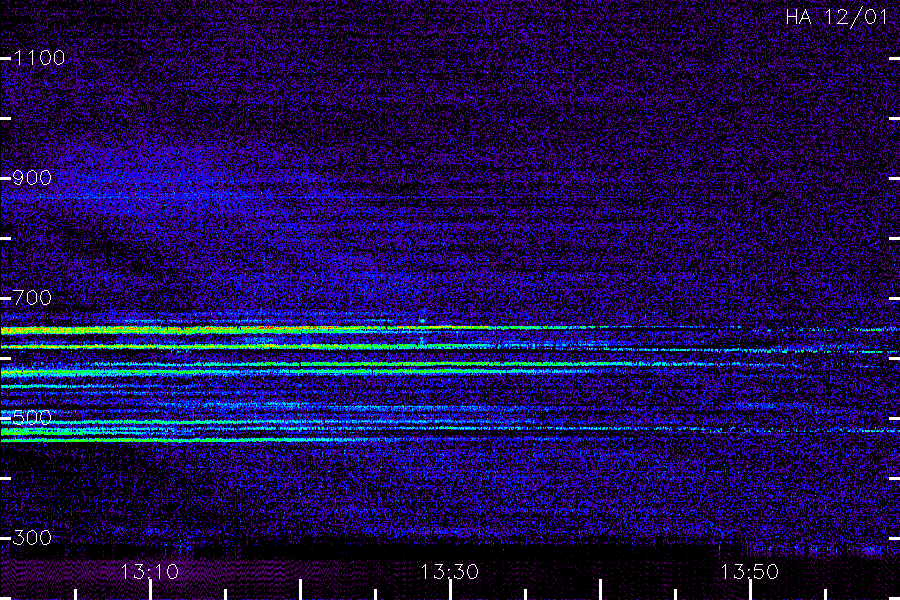Click the HA 12/01 station date label
This screenshot has height=600, width=900.
[x=836, y=17]
